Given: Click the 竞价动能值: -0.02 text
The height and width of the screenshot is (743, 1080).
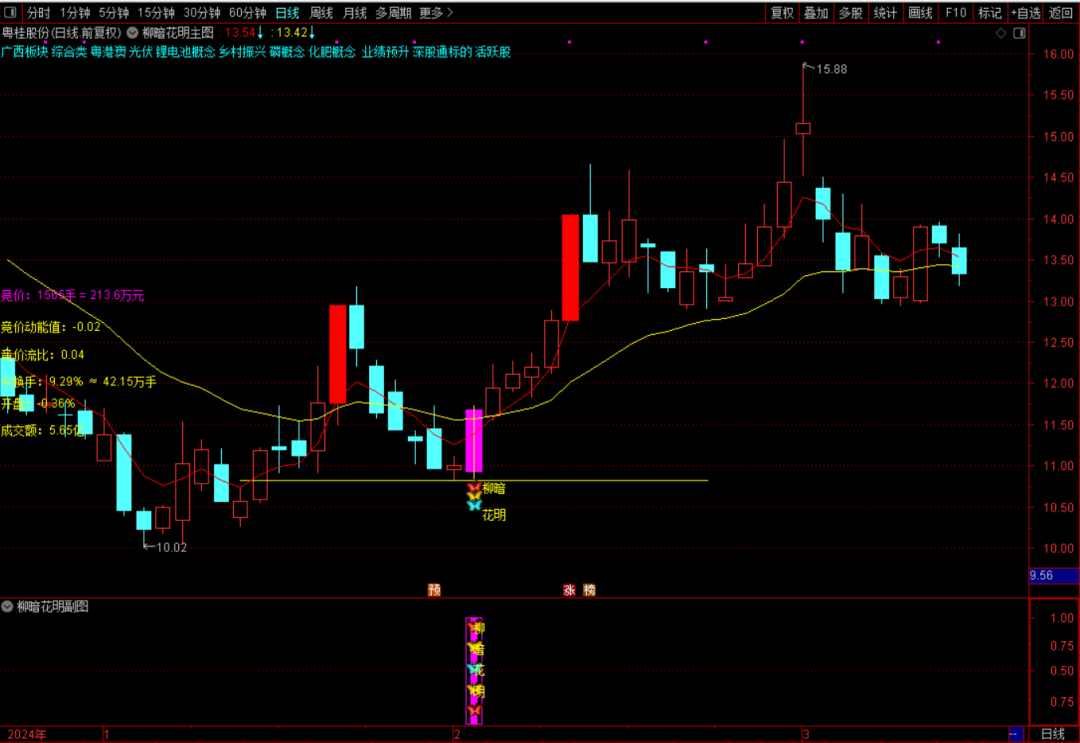Looking at the screenshot, I should pos(51,327).
